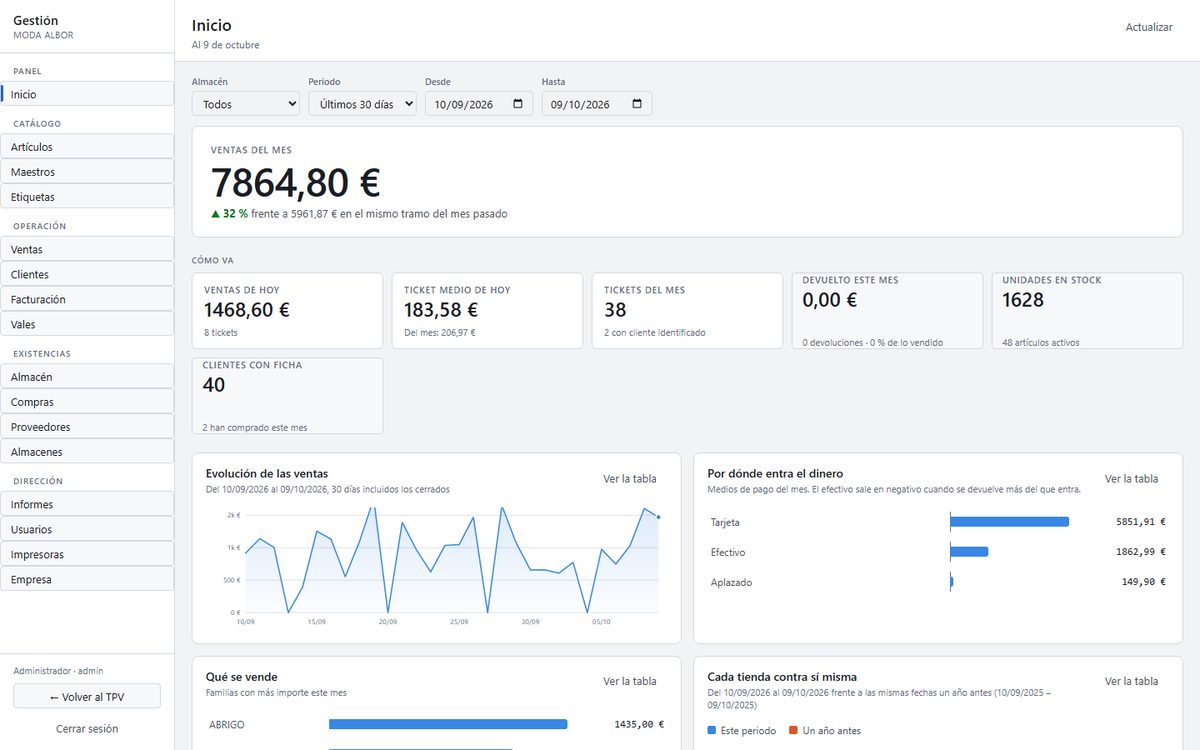Click the Ticket medio de hoy card
This screenshot has height=750, width=1200.
487,311
